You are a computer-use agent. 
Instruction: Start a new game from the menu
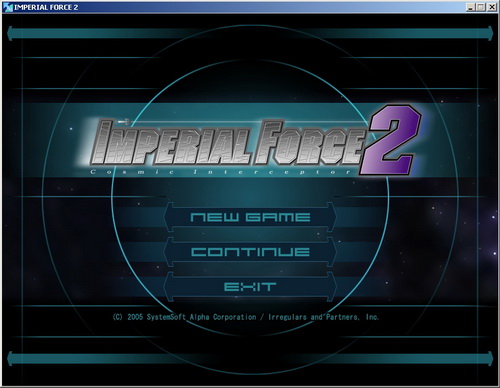(x=250, y=217)
